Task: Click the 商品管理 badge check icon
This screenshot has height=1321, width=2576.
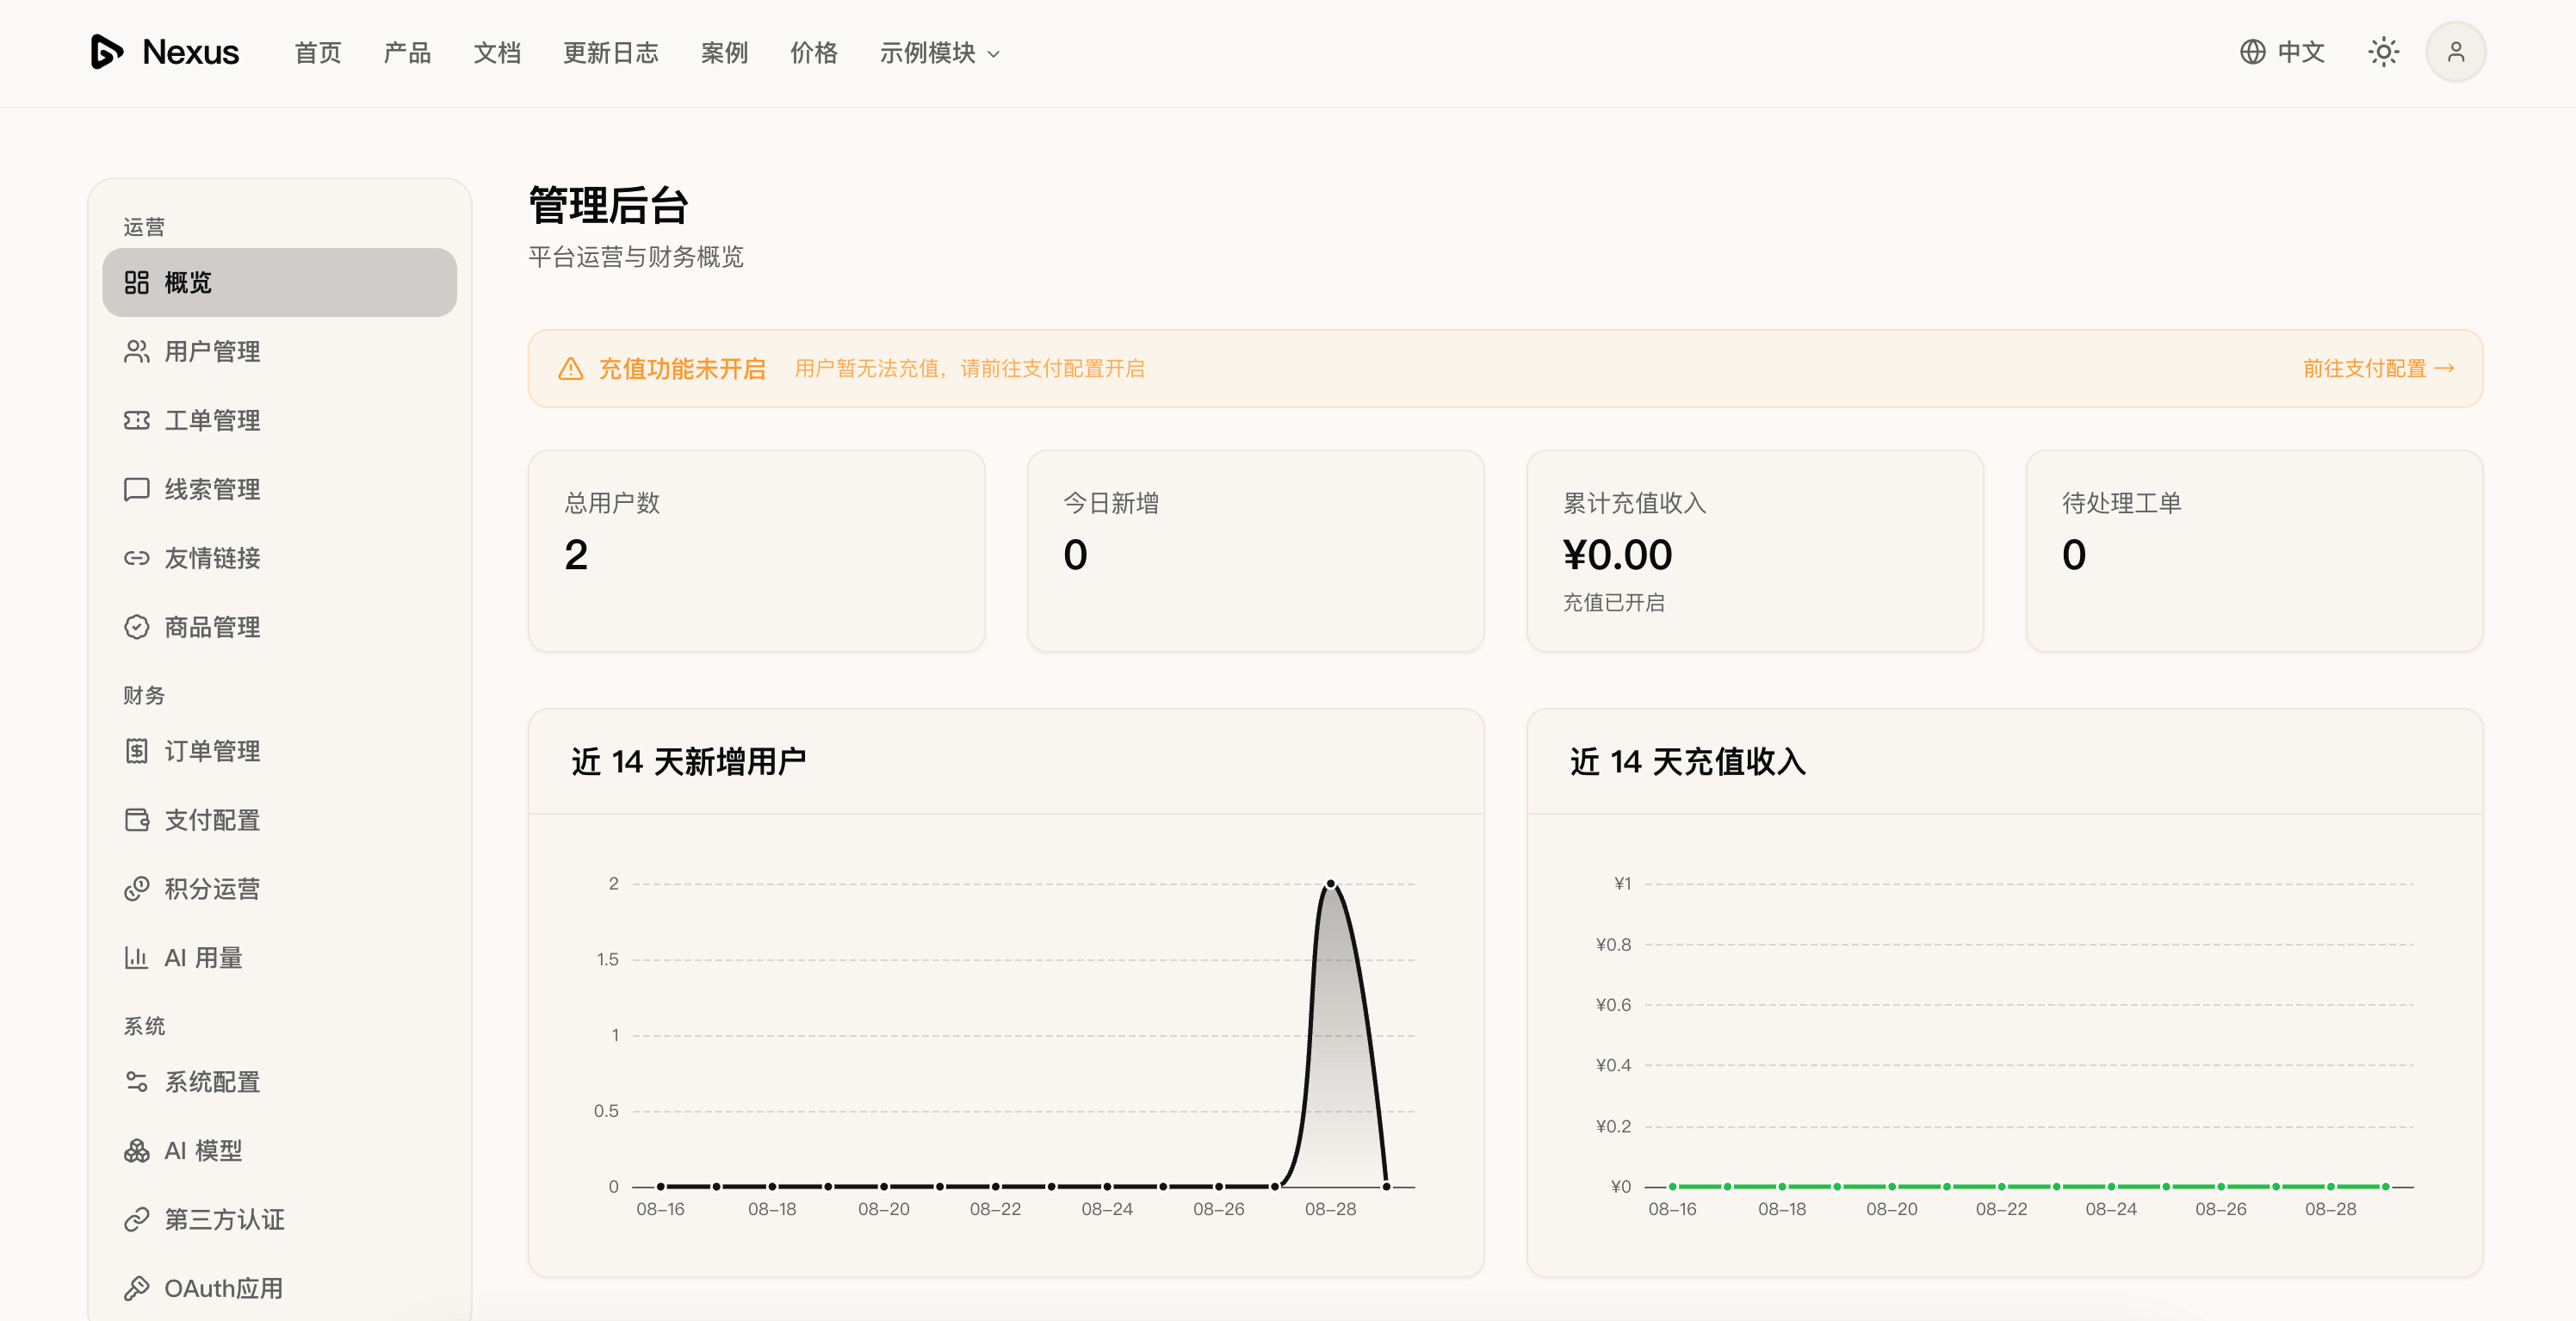Action: pos(137,627)
